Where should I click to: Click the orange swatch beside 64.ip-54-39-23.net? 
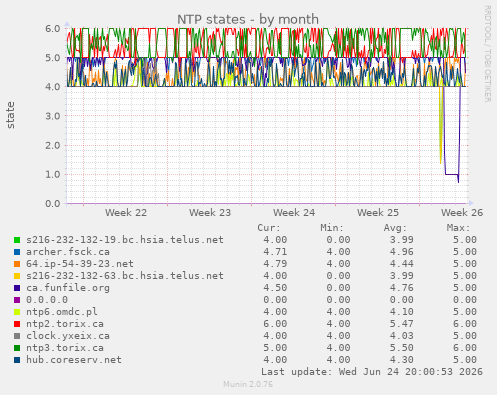point(17,264)
